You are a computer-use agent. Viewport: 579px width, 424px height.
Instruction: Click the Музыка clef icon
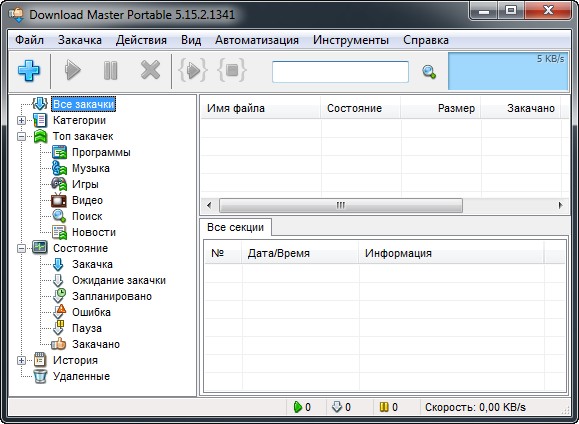59,168
